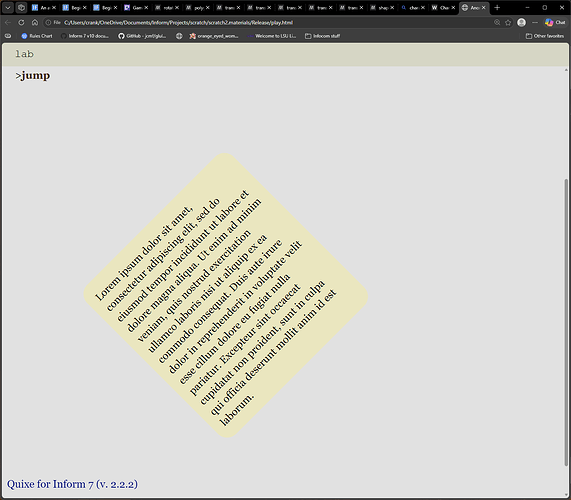
Task: Bookmark this page with star icon
Action: 508,23
